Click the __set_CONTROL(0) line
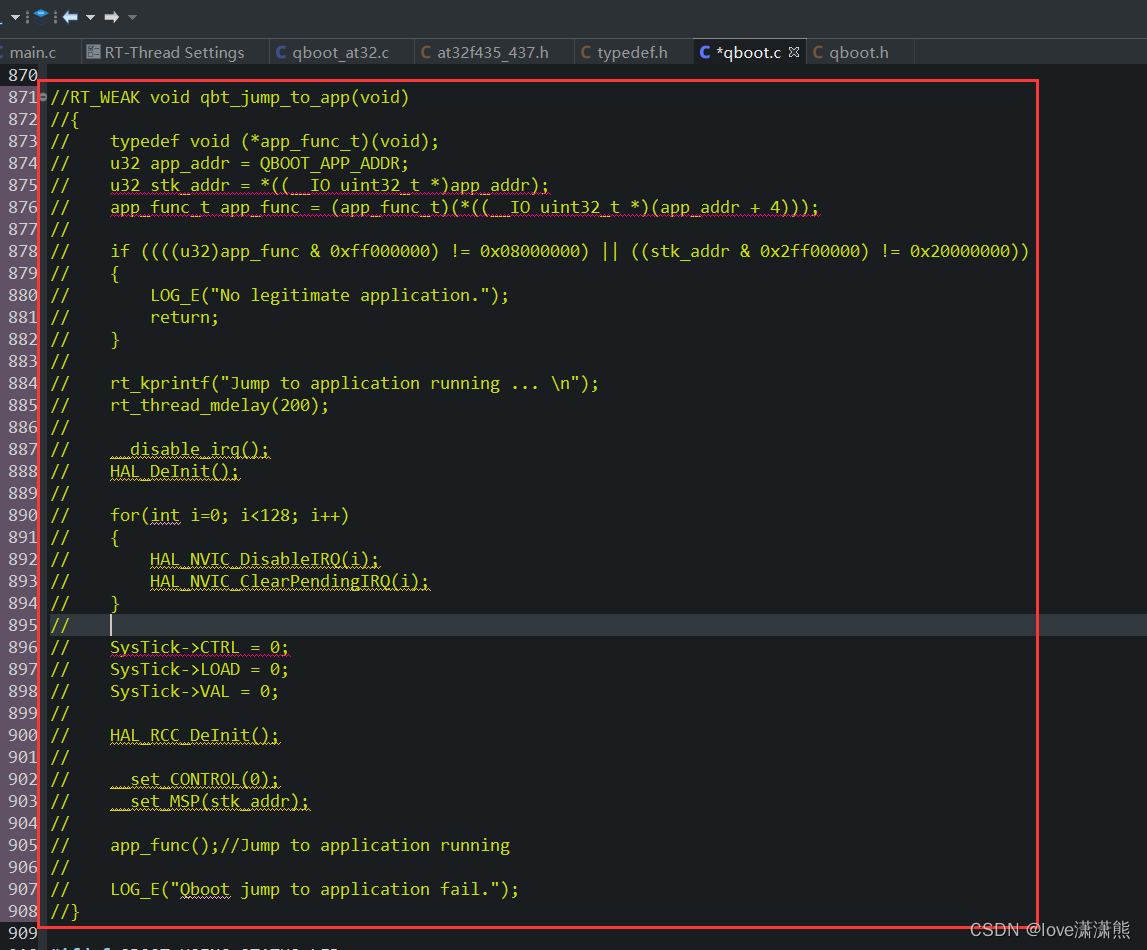 195,780
